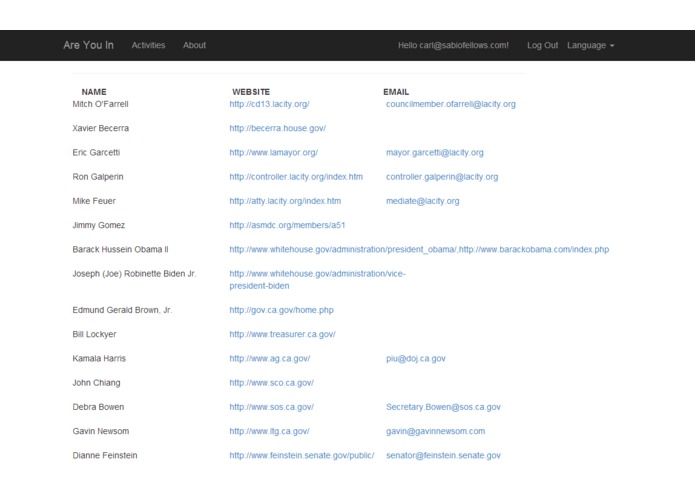
Task: Open vice-president-biden whitehouse link
Action: tap(317, 280)
